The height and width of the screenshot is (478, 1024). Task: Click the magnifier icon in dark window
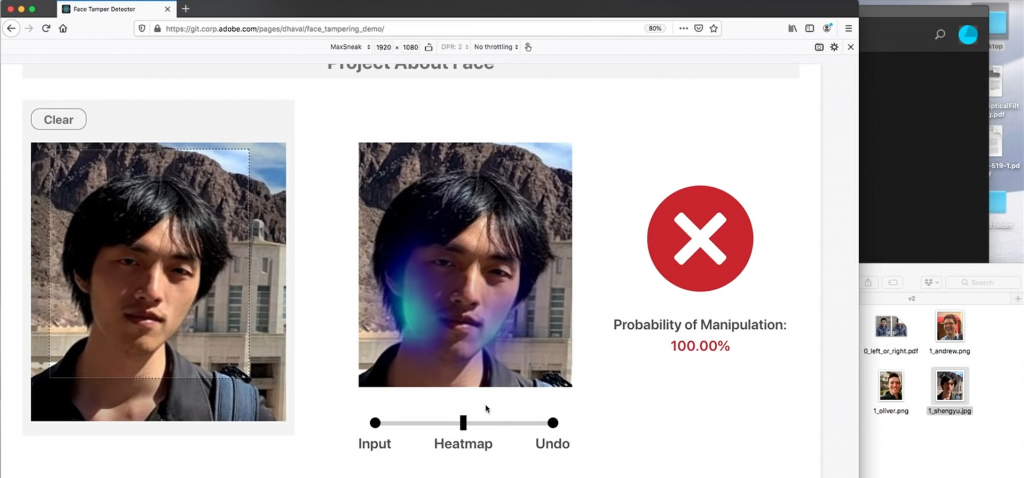[x=940, y=35]
